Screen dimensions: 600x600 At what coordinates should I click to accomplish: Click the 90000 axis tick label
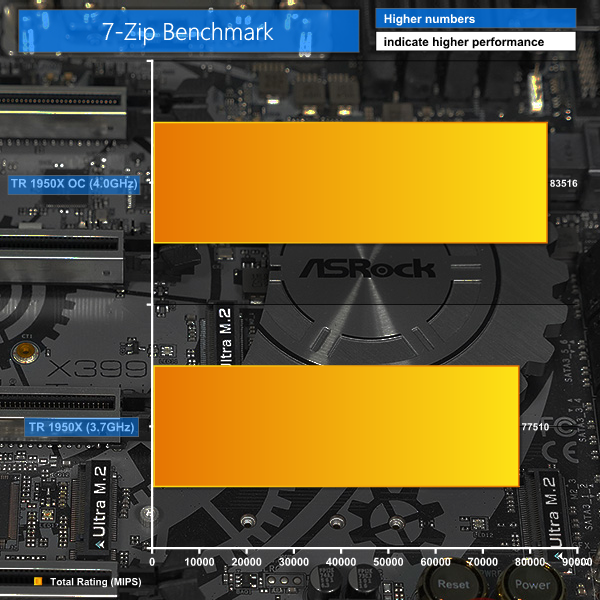(577, 562)
